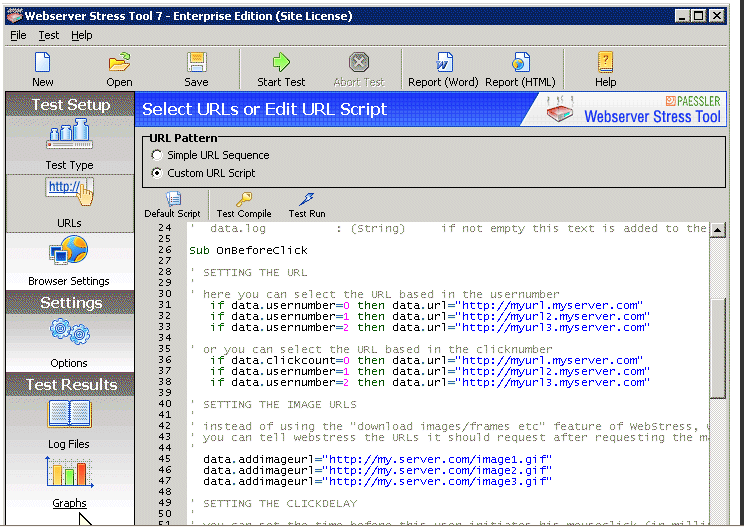Click the Settings section header
This screenshot has height=527, width=744.
[x=70, y=303]
